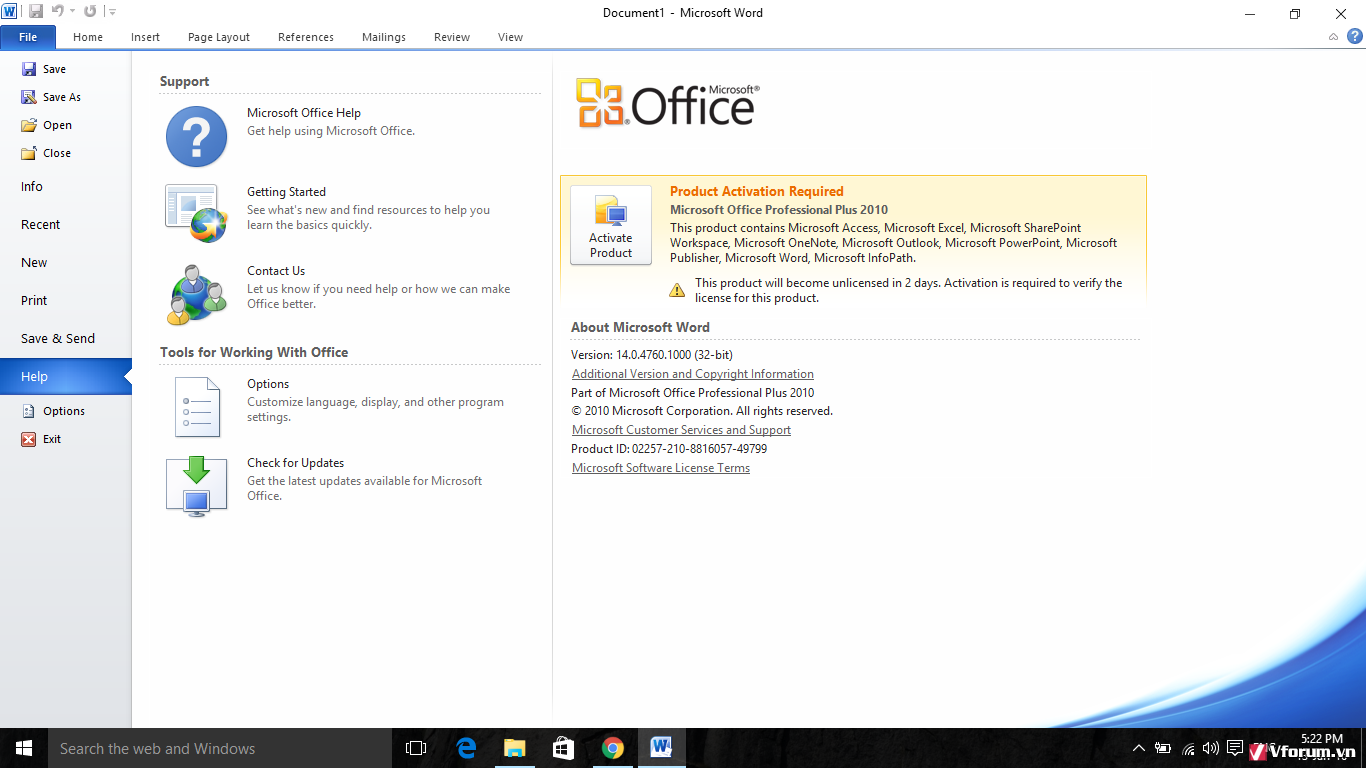
Task: Click the Microsoft Office Help question mark icon
Action: point(196,136)
